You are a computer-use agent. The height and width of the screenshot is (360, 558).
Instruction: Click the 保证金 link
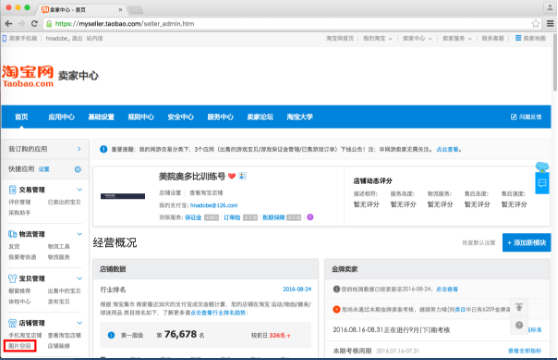[193, 217]
